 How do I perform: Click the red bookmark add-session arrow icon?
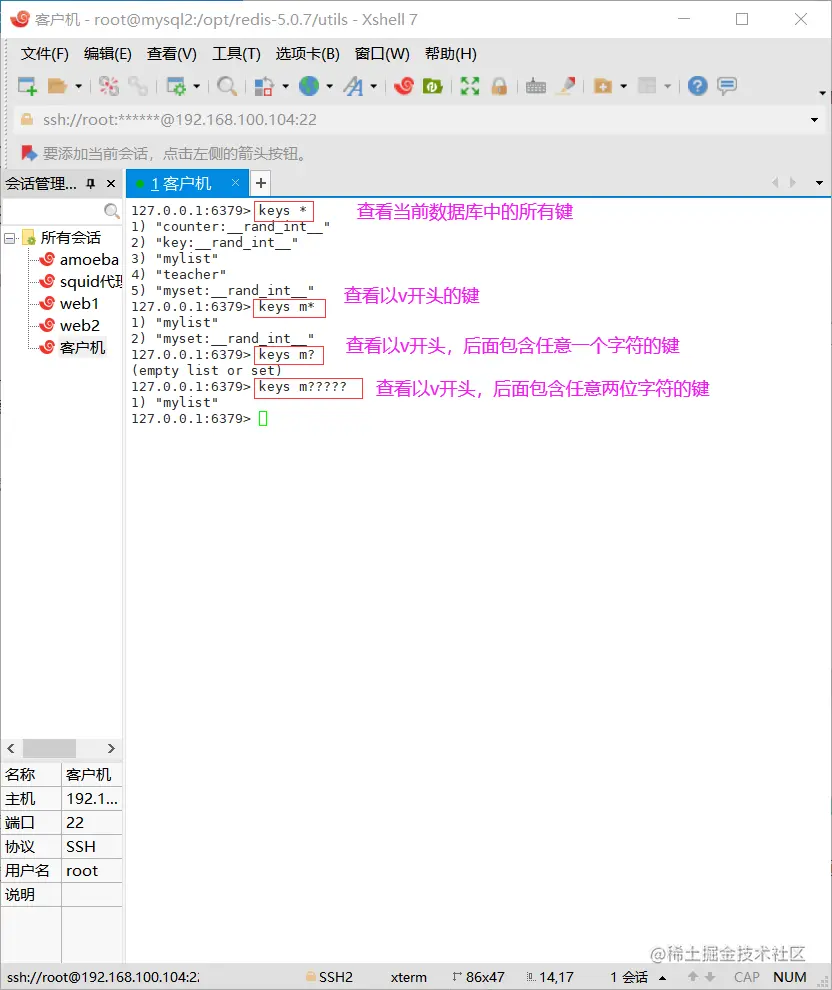click(29, 153)
